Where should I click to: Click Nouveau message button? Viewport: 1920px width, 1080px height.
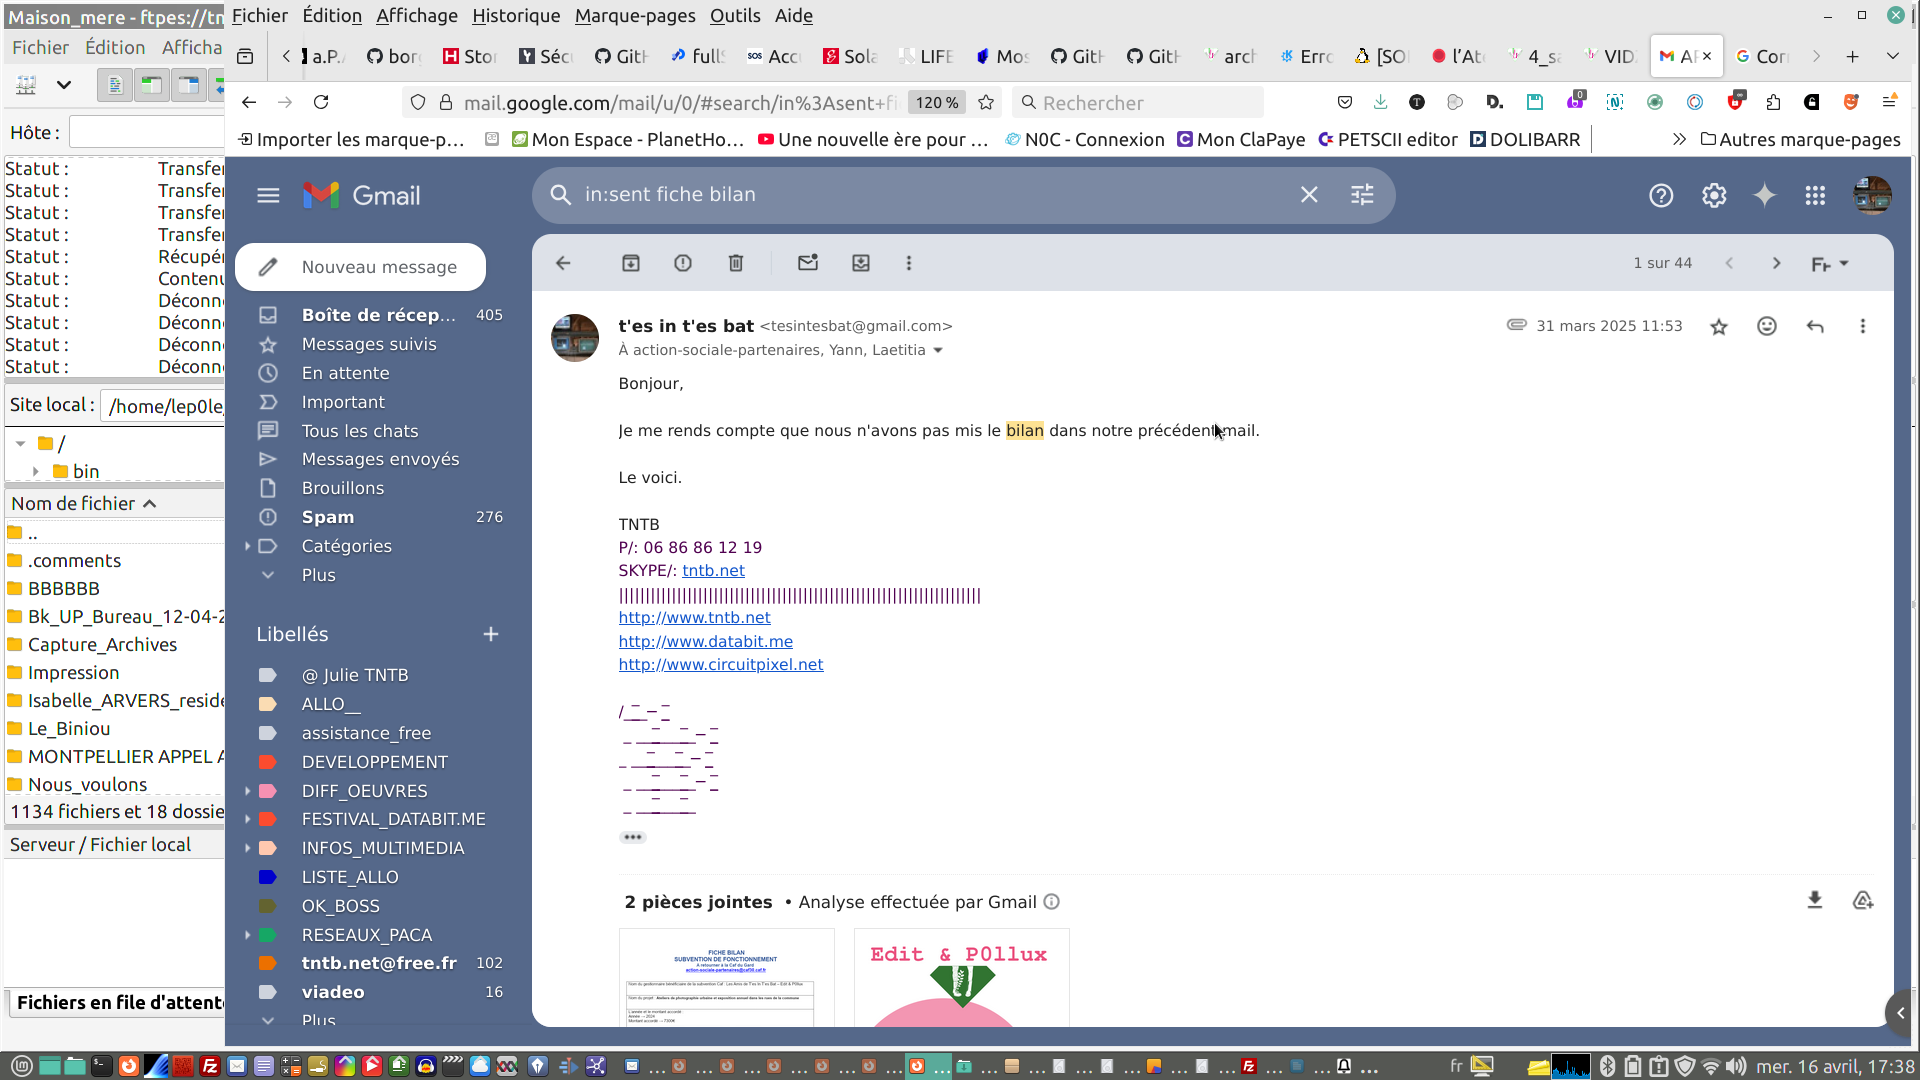(x=361, y=267)
